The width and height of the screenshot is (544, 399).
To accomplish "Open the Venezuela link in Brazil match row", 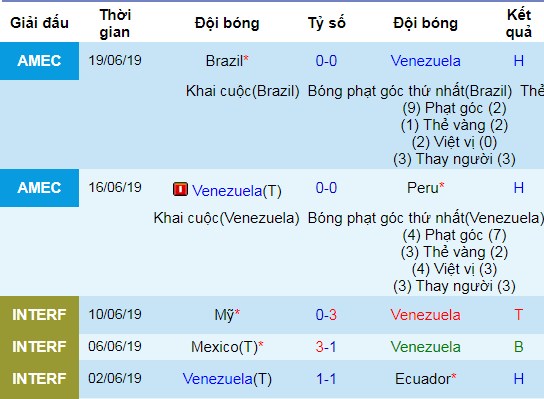I will click(425, 61).
